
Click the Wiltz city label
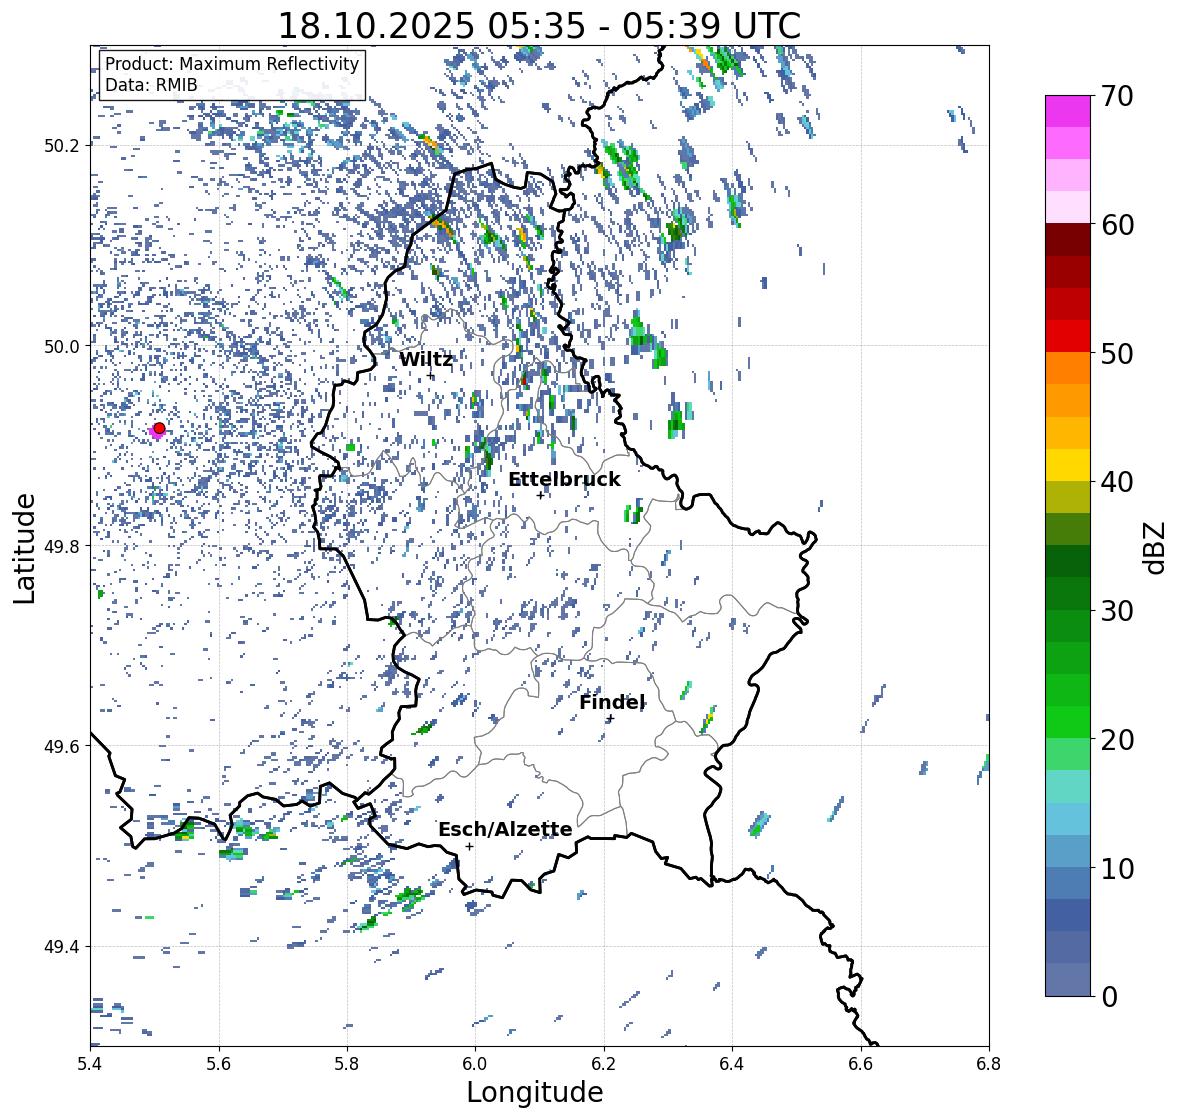click(426, 359)
